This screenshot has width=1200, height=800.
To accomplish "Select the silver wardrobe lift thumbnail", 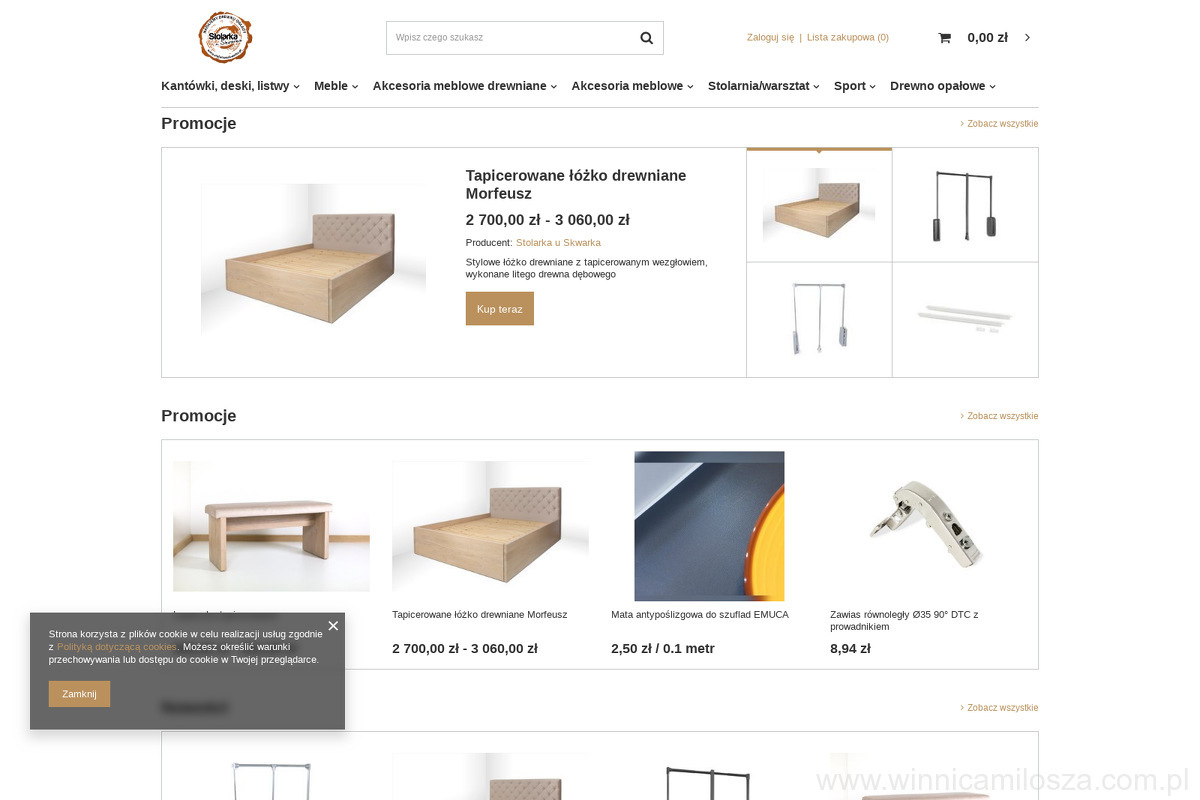I will [x=819, y=320].
